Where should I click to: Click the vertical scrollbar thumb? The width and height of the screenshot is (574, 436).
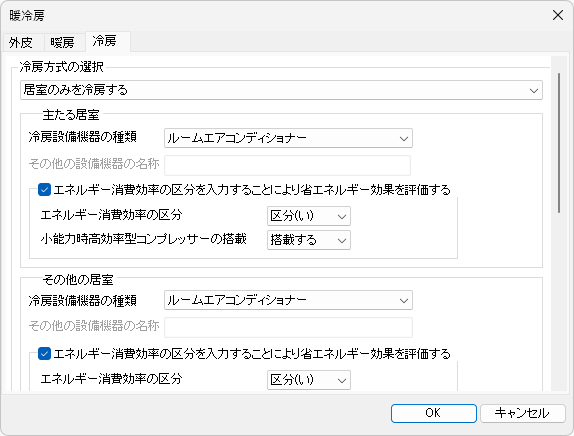(559, 143)
